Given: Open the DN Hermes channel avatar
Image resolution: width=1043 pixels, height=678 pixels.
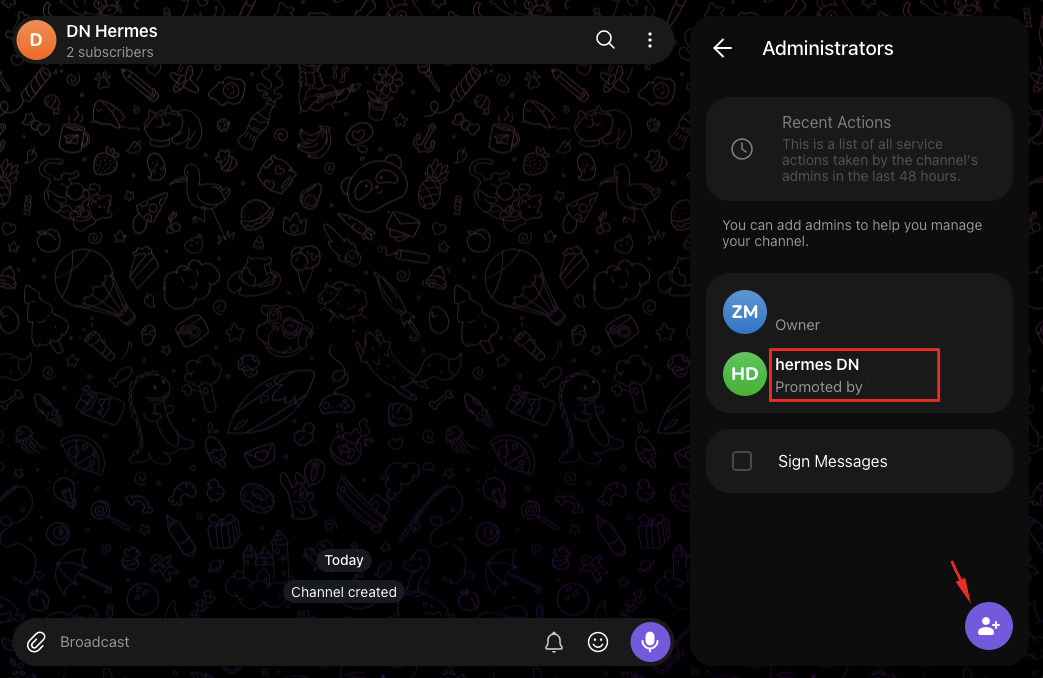Looking at the screenshot, I should coord(37,40).
